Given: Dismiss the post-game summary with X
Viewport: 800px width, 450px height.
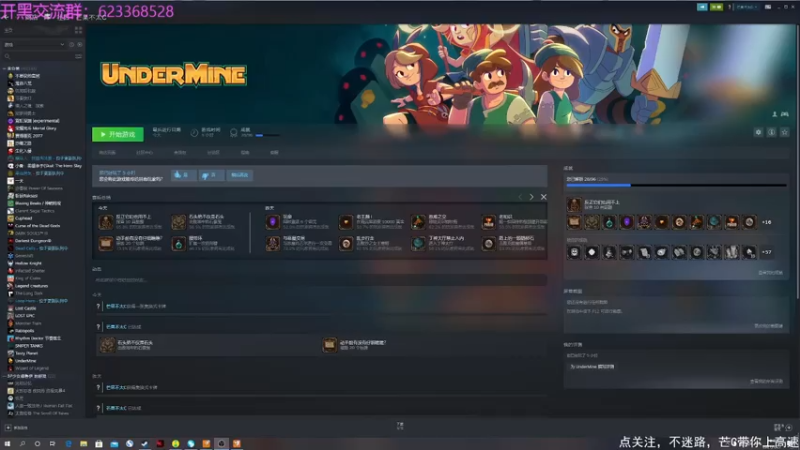Looking at the screenshot, I should 543,197.
